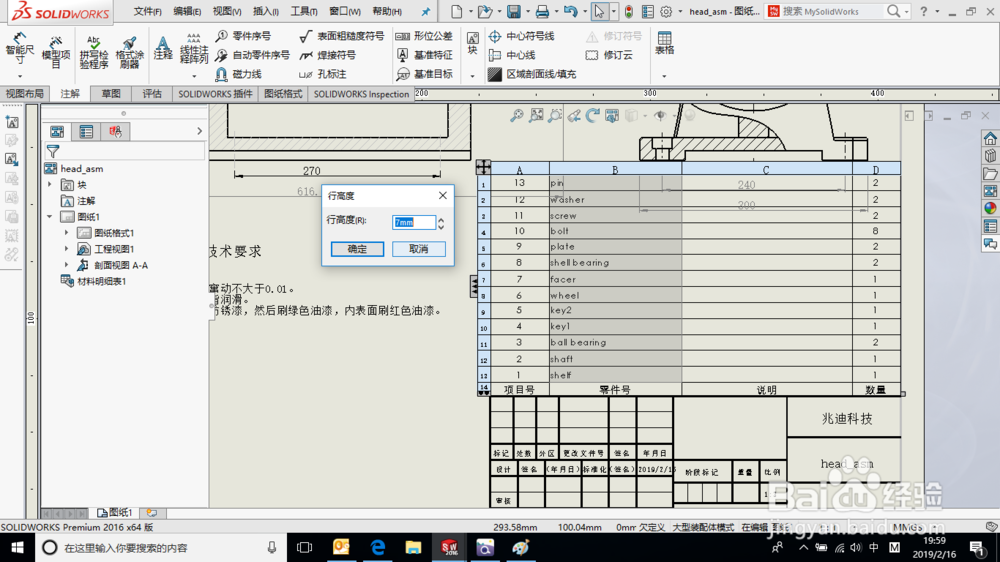Open the Smart Dimension dropdown arrow
The image size is (1000, 562).
click(20, 75)
